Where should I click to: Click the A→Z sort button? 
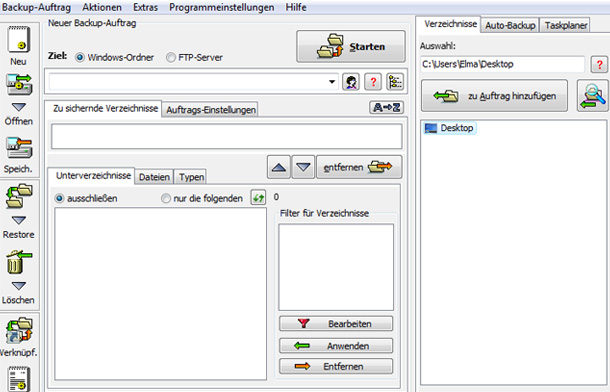[x=386, y=107]
